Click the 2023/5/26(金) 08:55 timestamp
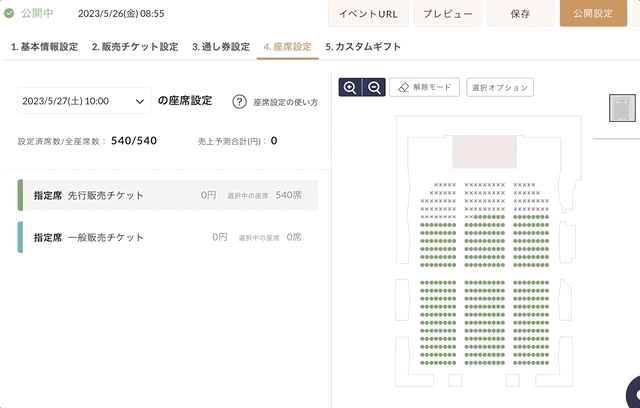640x408 pixels. 121,13
